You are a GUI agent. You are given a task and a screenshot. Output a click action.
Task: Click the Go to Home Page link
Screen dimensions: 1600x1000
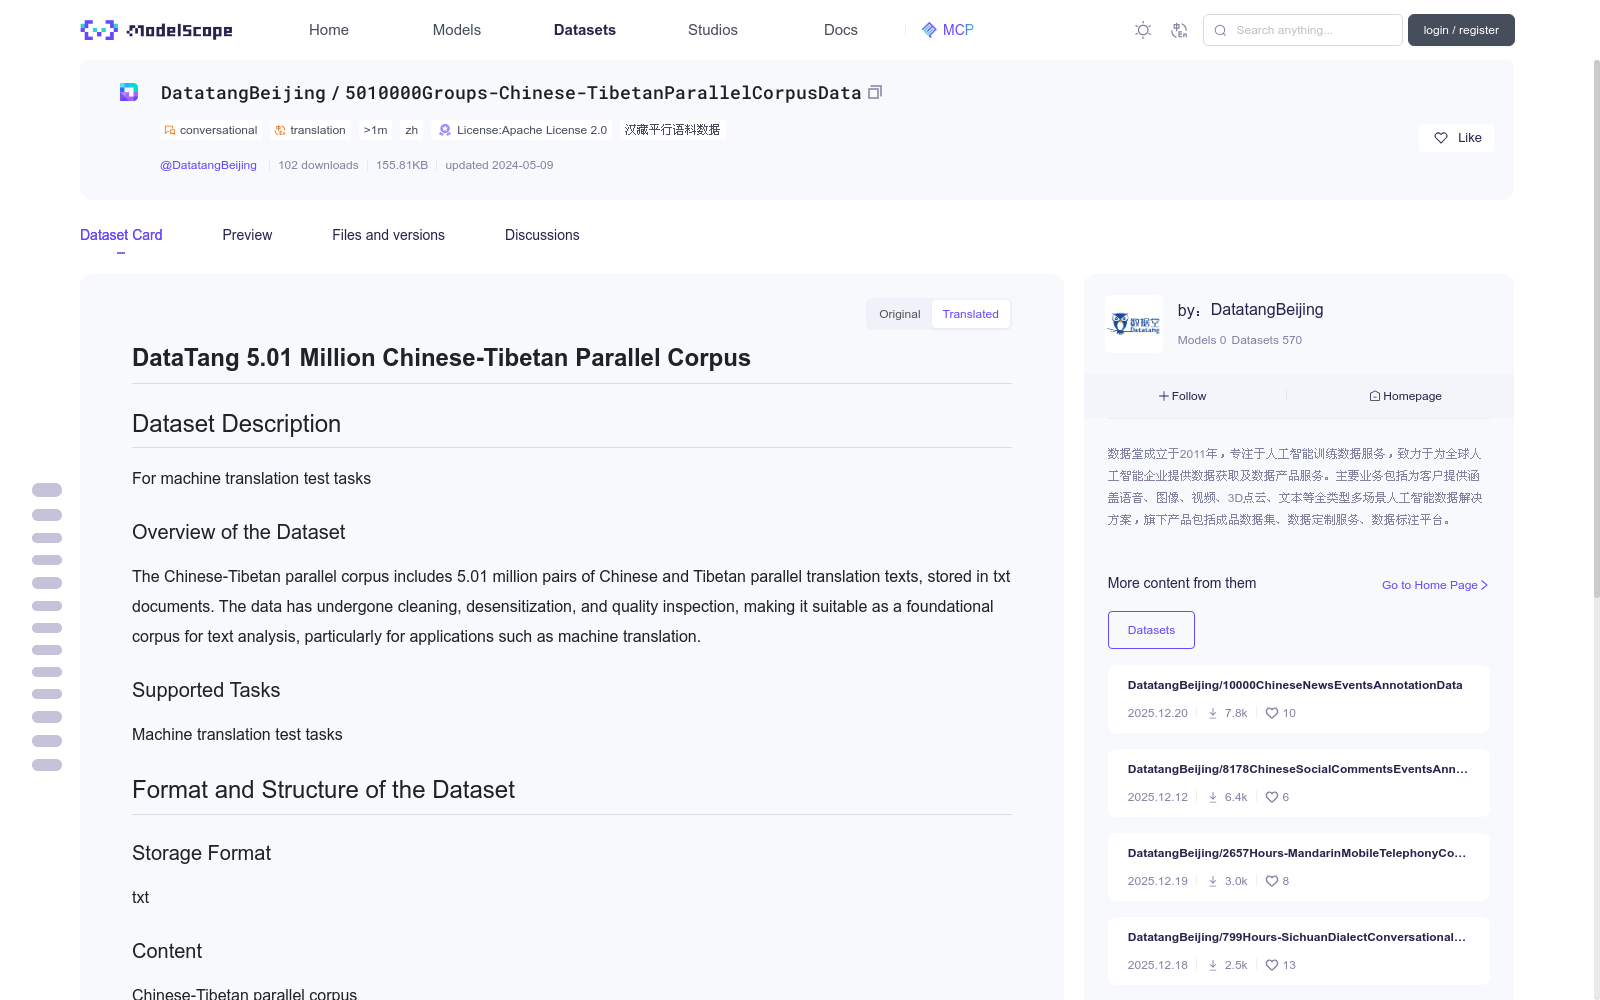pos(1435,585)
